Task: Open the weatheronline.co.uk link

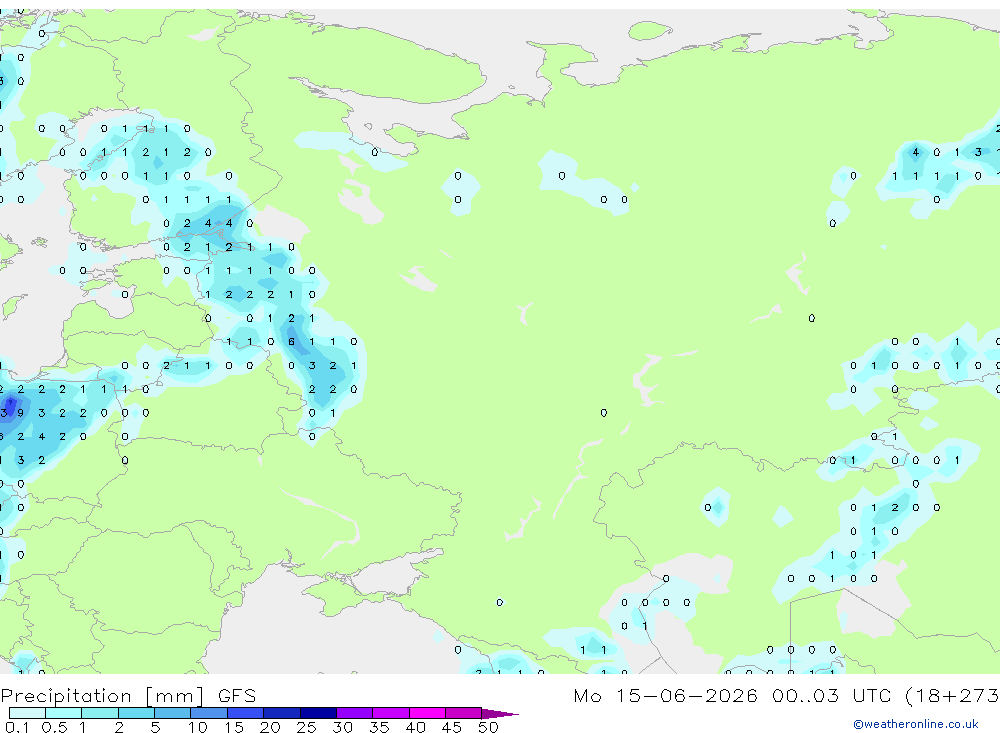Action: (916, 724)
